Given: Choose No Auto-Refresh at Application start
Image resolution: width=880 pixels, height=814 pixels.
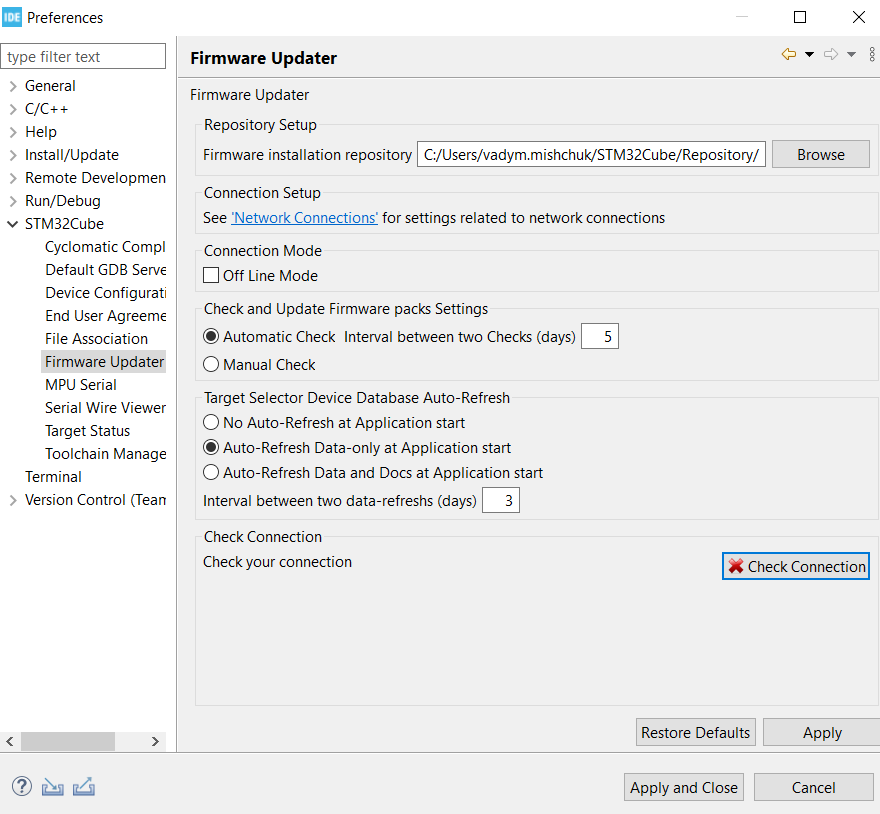Looking at the screenshot, I should coord(211,423).
